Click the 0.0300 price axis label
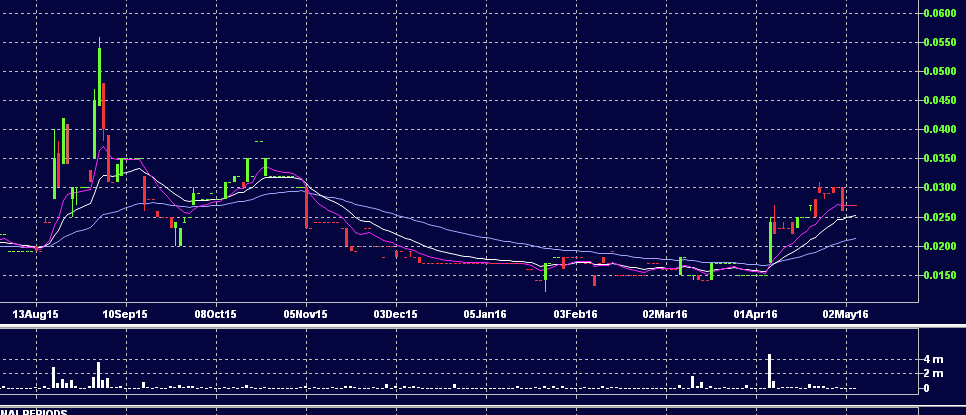Image resolution: width=966 pixels, height=415 pixels. pos(940,188)
